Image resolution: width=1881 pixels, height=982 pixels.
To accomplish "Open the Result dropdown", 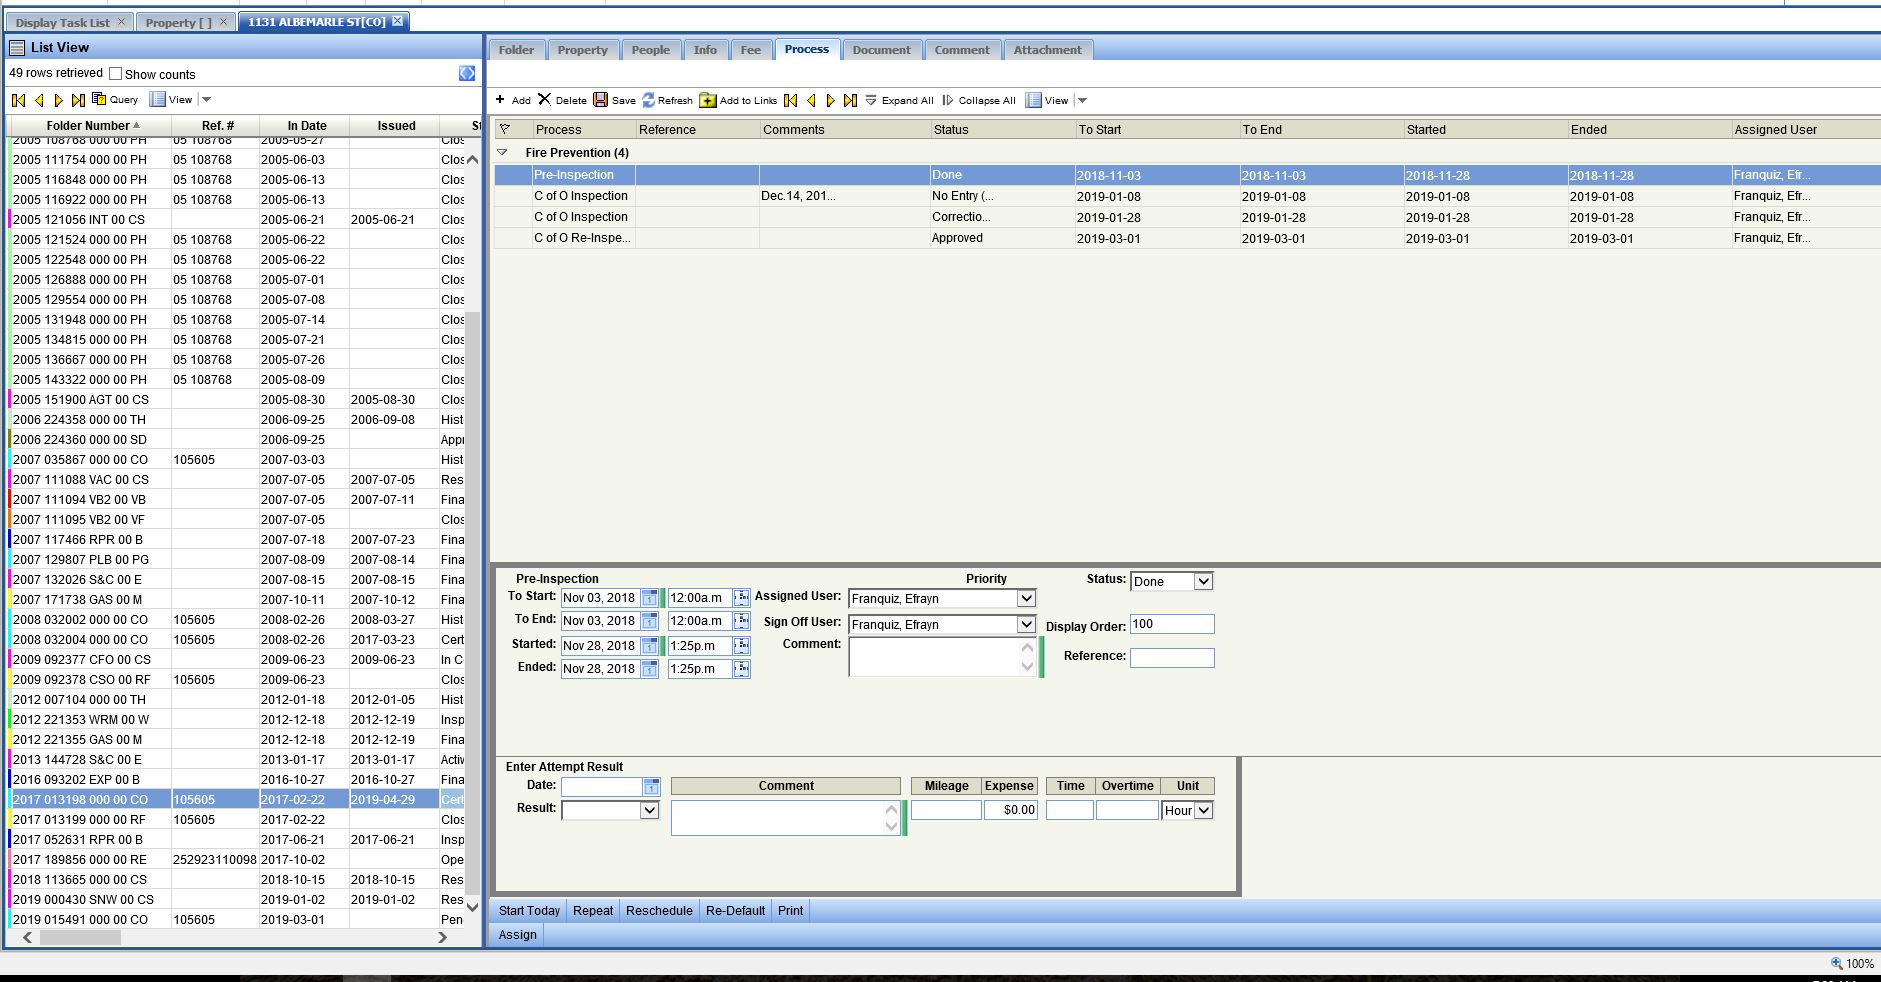I will [649, 810].
